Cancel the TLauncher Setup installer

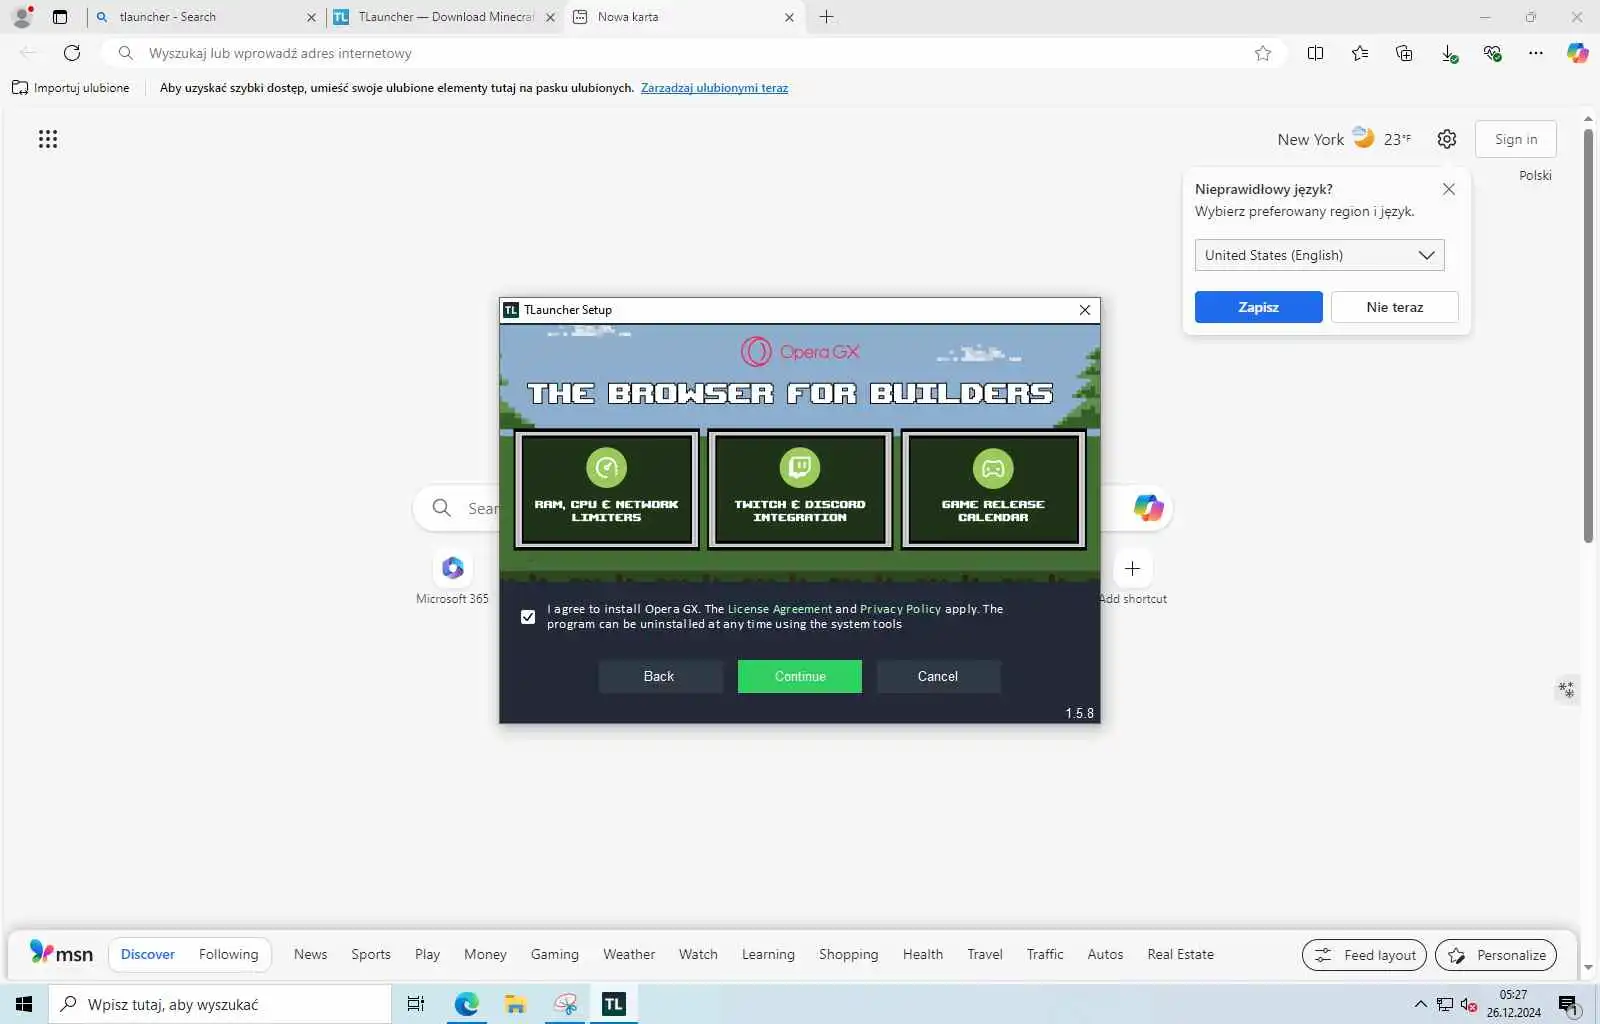(x=938, y=676)
